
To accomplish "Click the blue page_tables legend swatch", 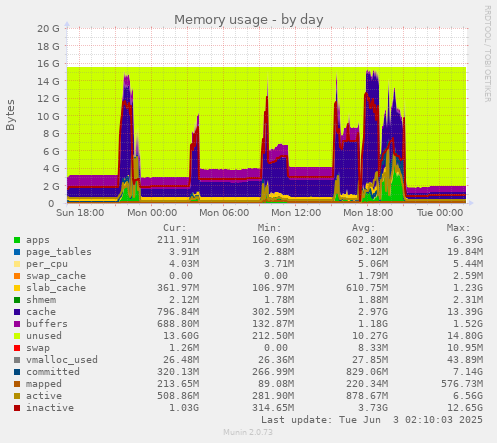I will [17, 252].
